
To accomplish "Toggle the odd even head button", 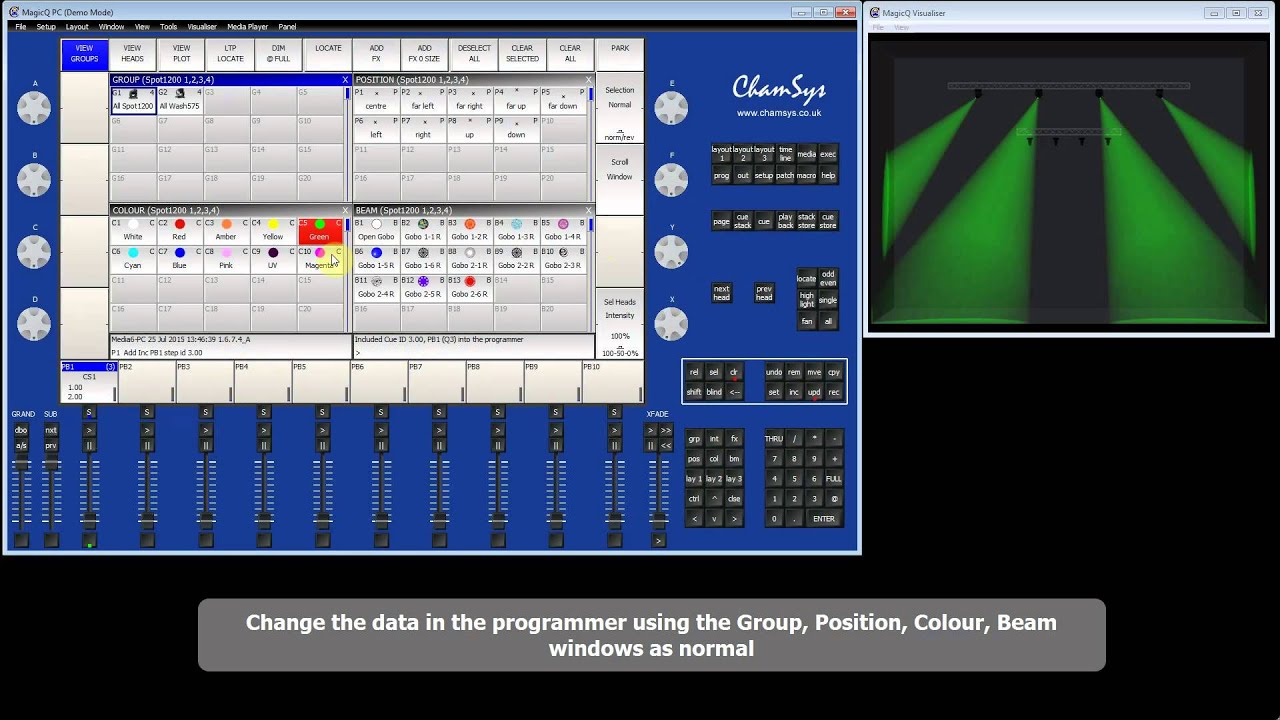I will point(828,278).
